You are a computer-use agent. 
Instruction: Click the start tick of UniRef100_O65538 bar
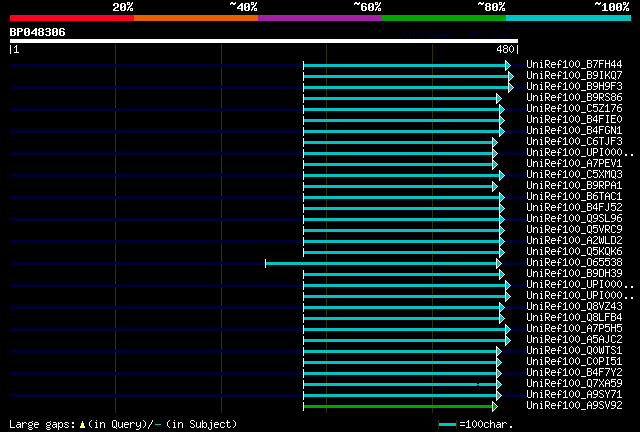pyautogui.click(x=266, y=263)
